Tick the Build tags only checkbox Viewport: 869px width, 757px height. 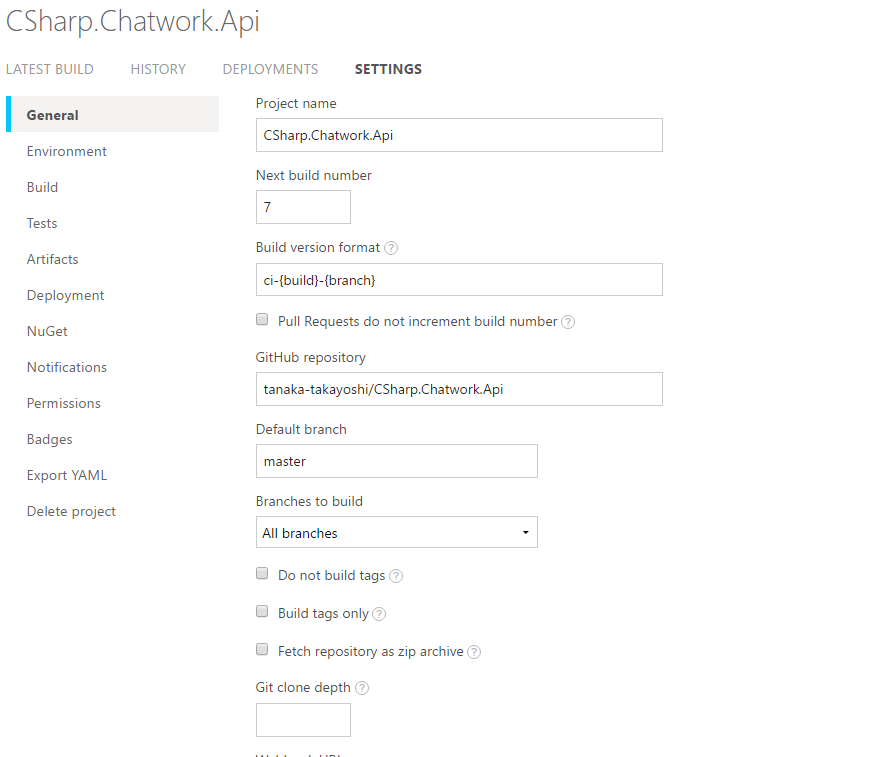coord(262,611)
